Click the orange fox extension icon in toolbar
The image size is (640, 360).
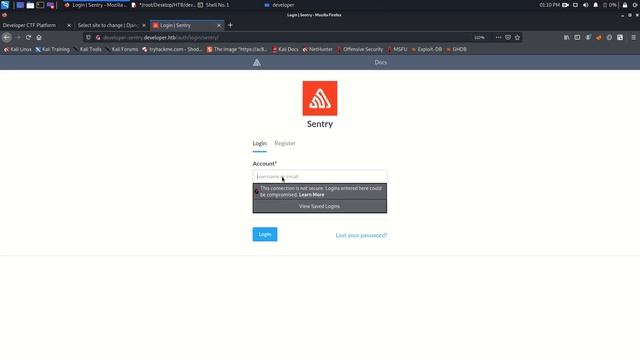coord(599,38)
